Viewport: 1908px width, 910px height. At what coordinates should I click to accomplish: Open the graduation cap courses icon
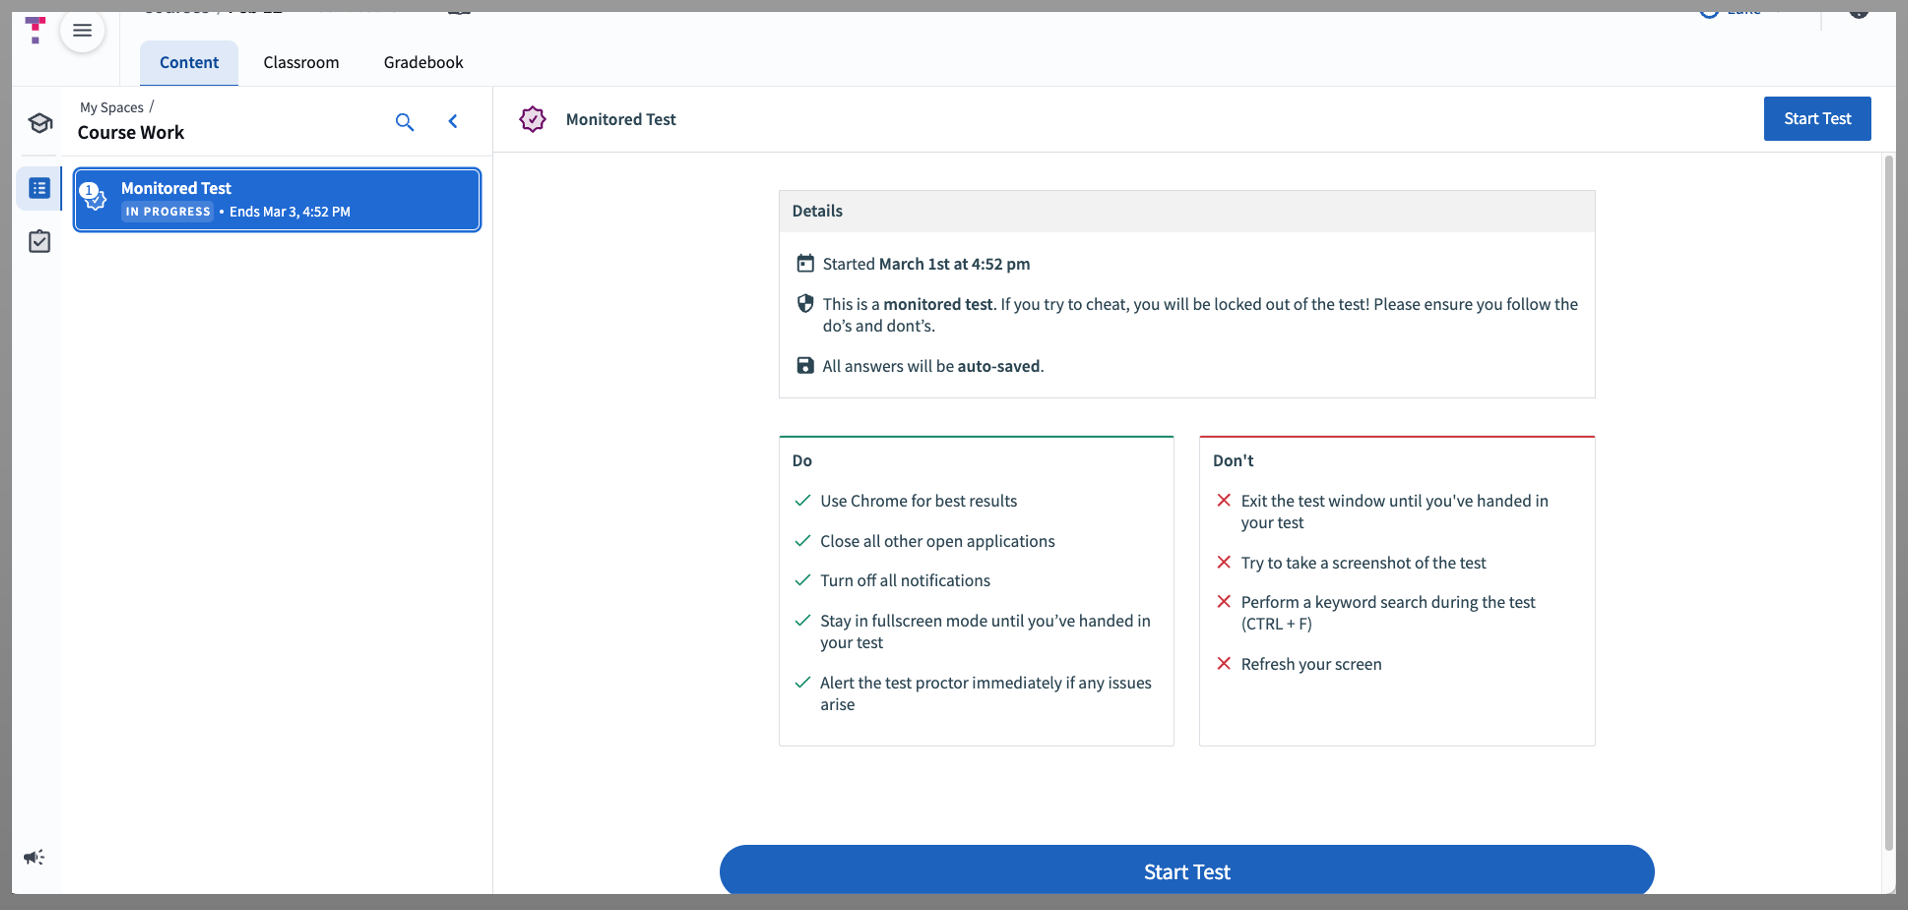[40, 123]
